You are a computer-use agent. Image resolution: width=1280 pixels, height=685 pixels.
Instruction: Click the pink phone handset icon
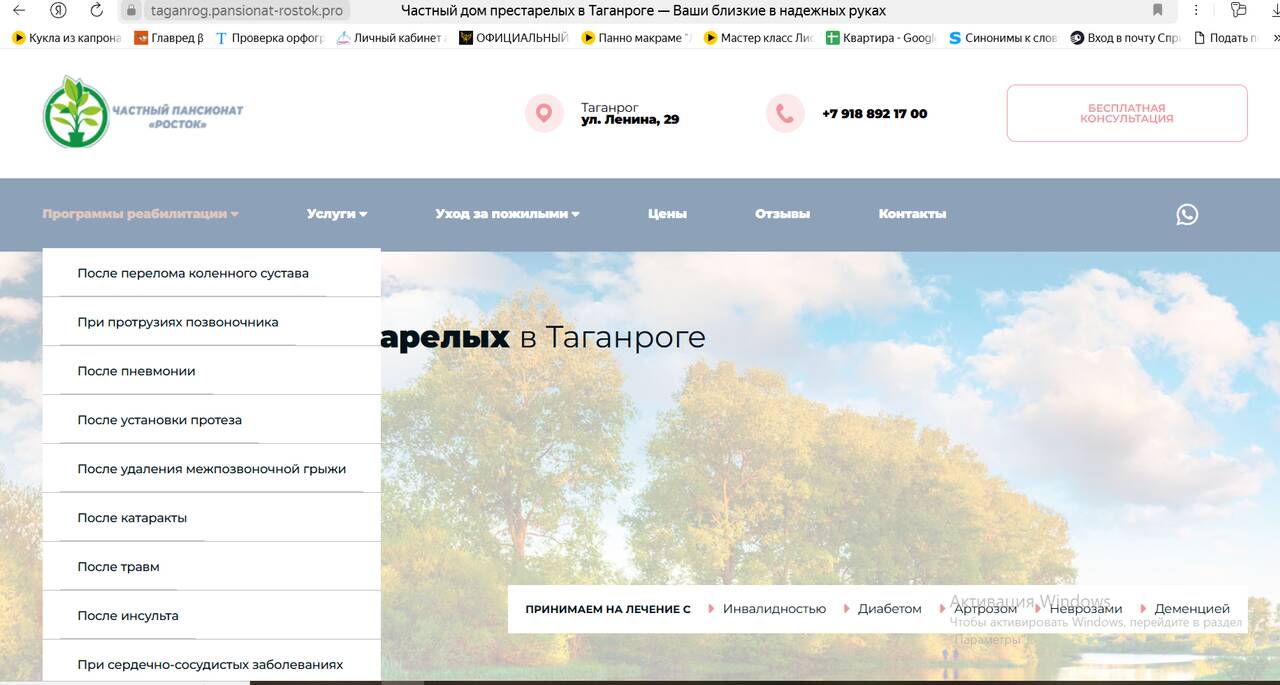coord(785,113)
